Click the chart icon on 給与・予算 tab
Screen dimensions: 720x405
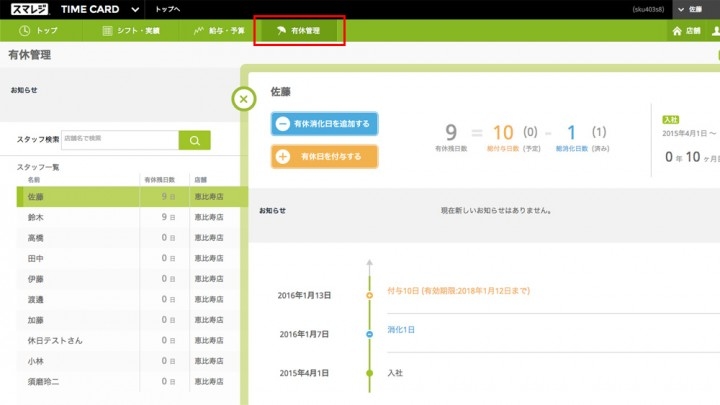point(199,31)
